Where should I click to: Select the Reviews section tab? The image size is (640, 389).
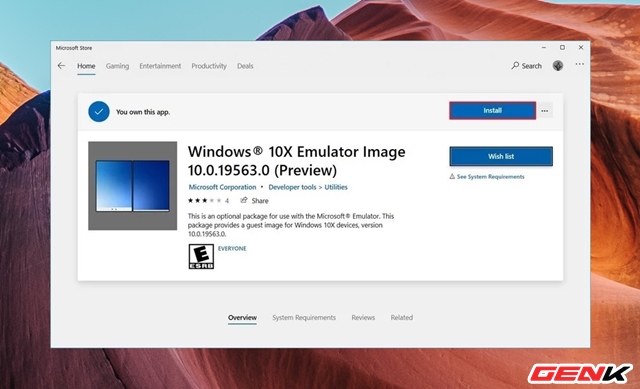point(363,318)
